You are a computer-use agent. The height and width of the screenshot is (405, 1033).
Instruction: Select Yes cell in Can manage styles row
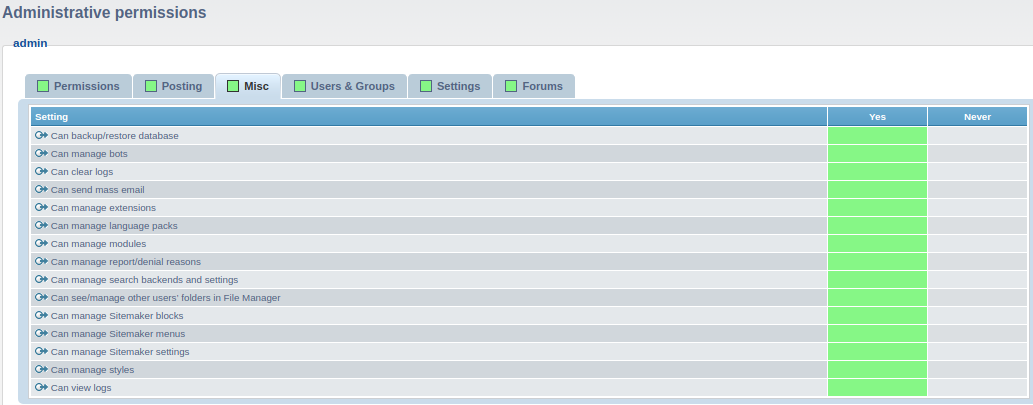pyautogui.click(x=878, y=369)
